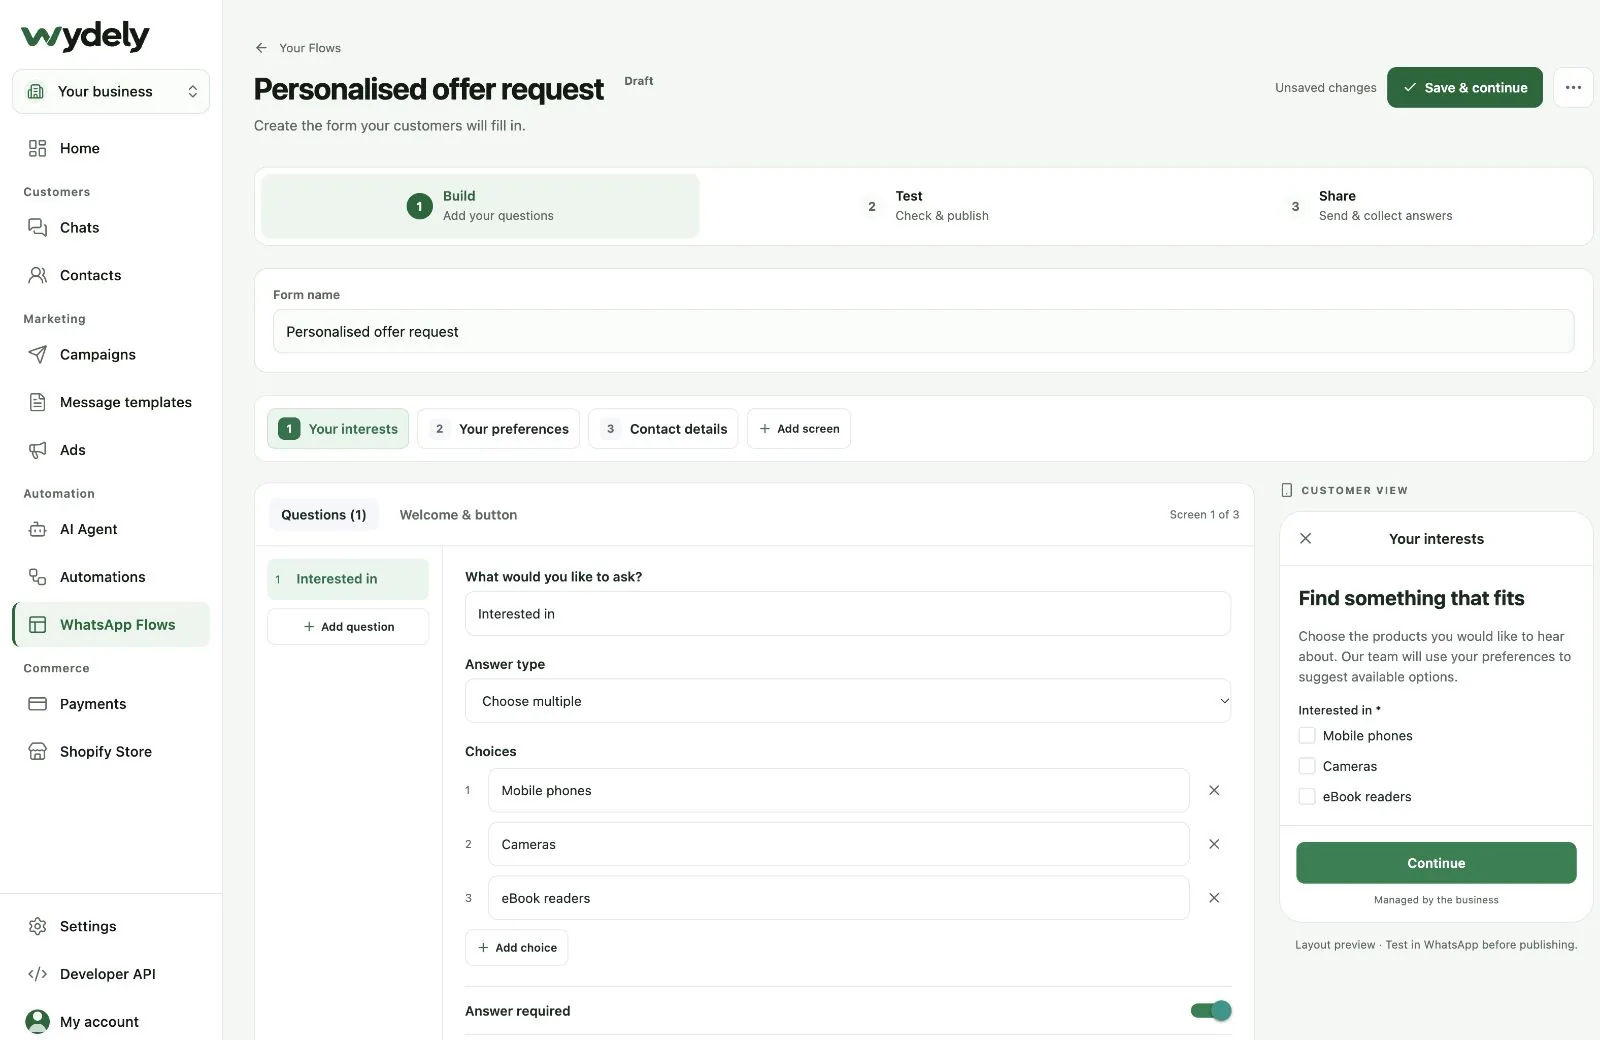This screenshot has height=1040, width=1600.
Task: Click Continue in customer preview
Action: pyautogui.click(x=1436, y=863)
